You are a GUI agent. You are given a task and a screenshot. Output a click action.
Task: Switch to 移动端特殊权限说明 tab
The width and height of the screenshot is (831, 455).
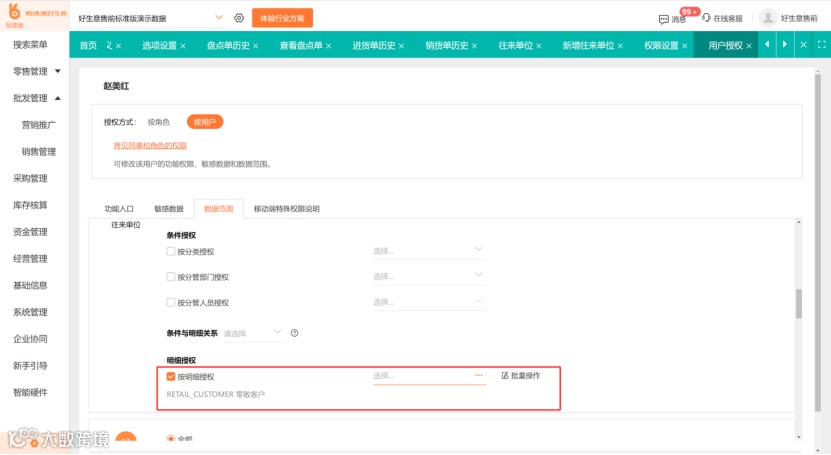point(287,209)
